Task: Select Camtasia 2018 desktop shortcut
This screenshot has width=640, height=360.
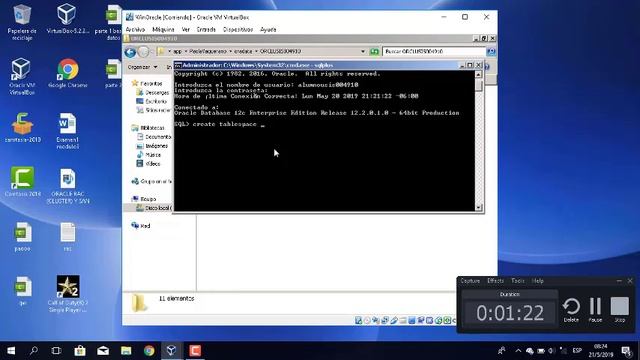Action: click(22, 182)
